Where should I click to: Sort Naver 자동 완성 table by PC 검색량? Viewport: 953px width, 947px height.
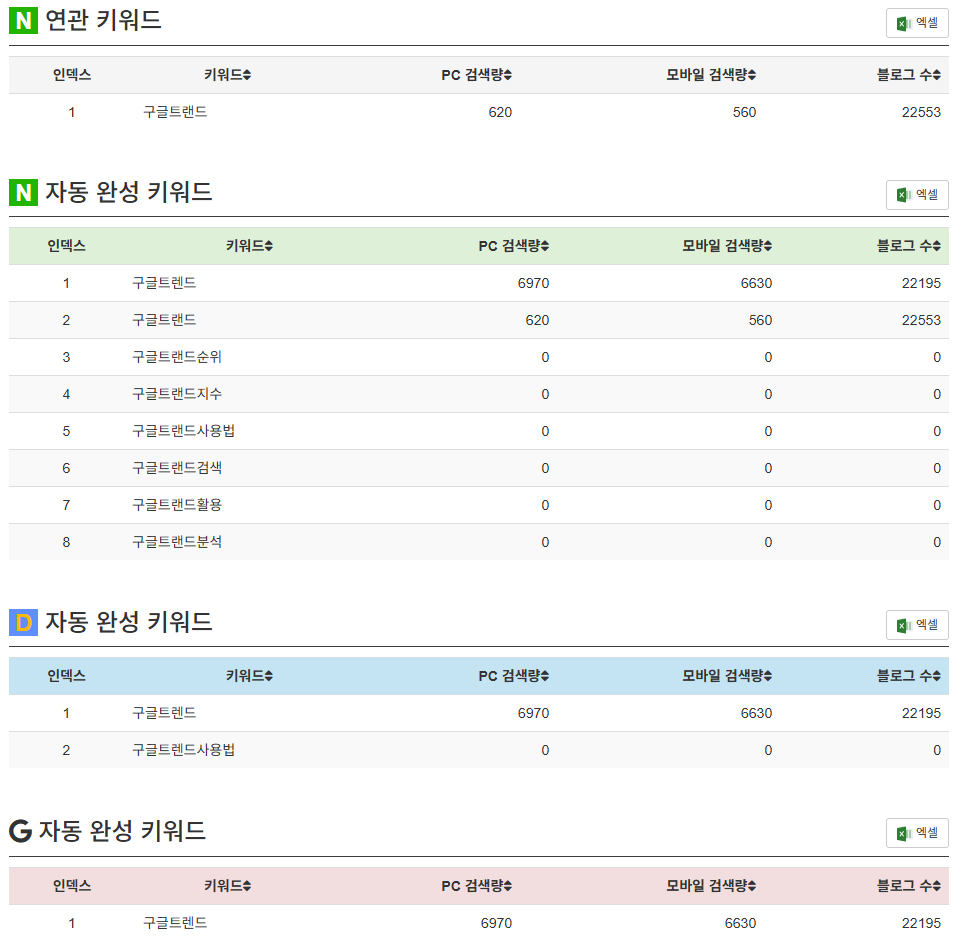pos(514,246)
